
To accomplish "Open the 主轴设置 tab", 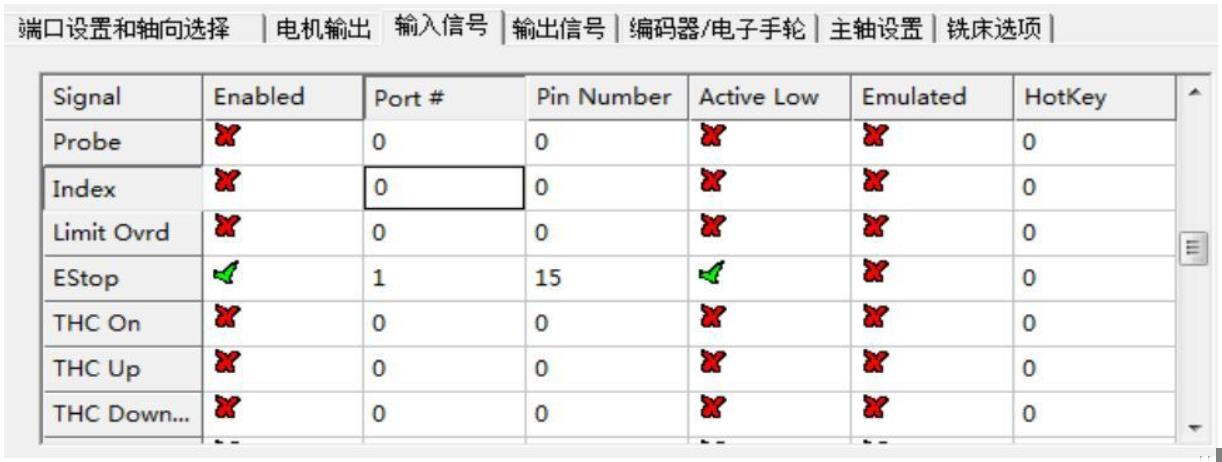I will [x=875, y=29].
